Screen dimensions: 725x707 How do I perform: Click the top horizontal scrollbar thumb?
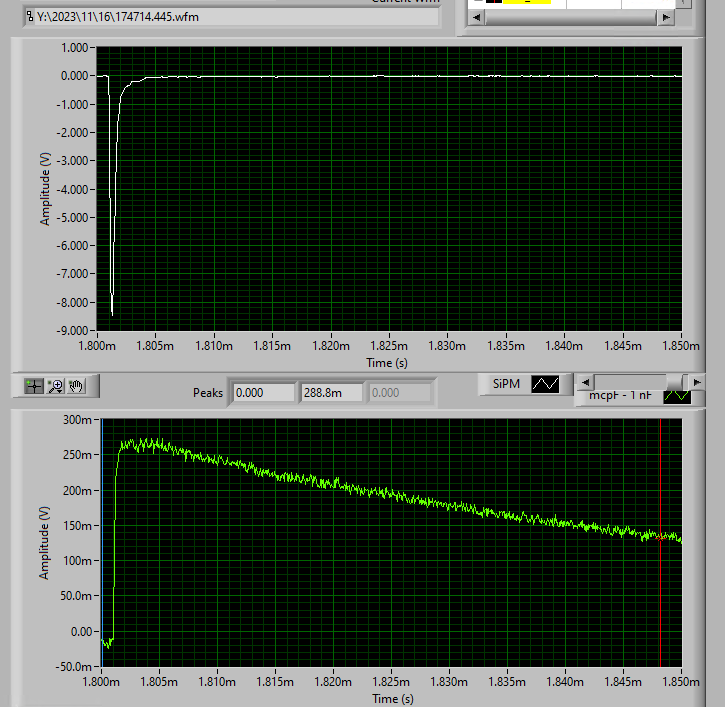click(x=571, y=18)
